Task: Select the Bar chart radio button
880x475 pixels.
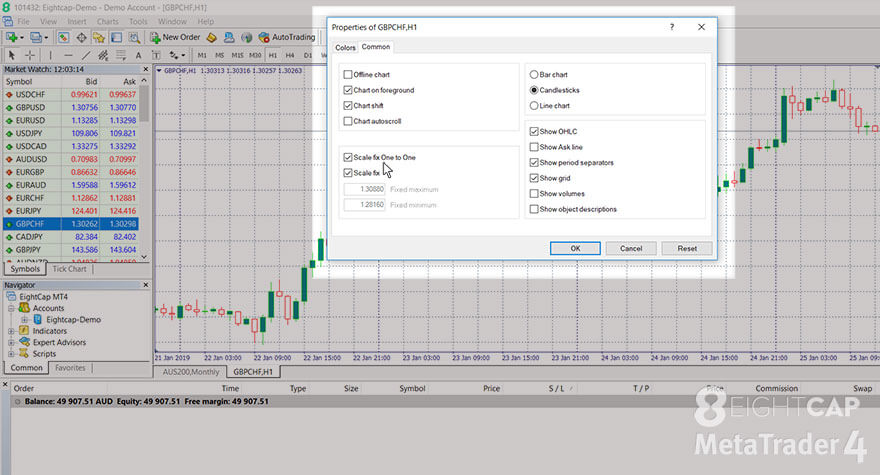Action: [534, 74]
